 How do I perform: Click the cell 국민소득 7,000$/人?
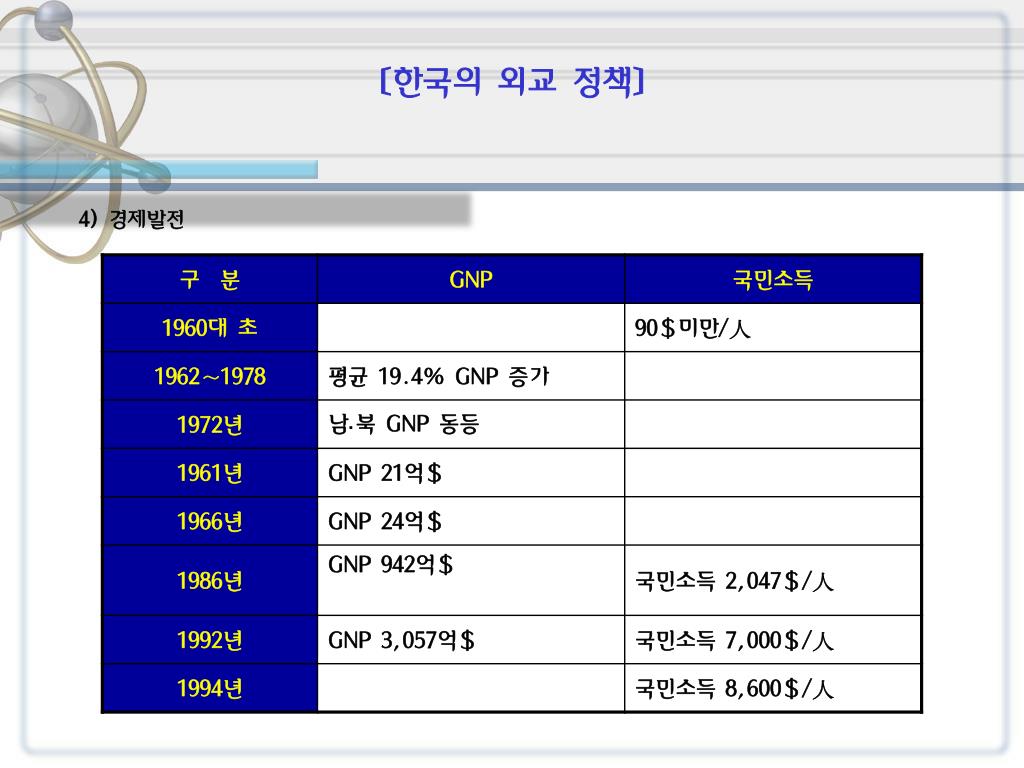pos(773,640)
